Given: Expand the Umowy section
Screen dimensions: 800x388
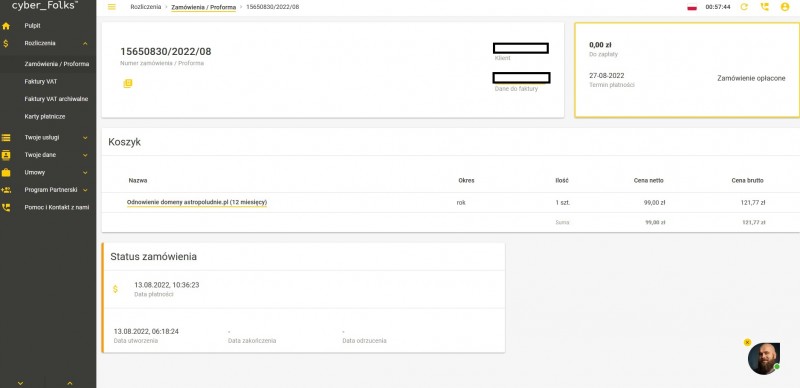Looking at the screenshot, I should [x=85, y=173].
